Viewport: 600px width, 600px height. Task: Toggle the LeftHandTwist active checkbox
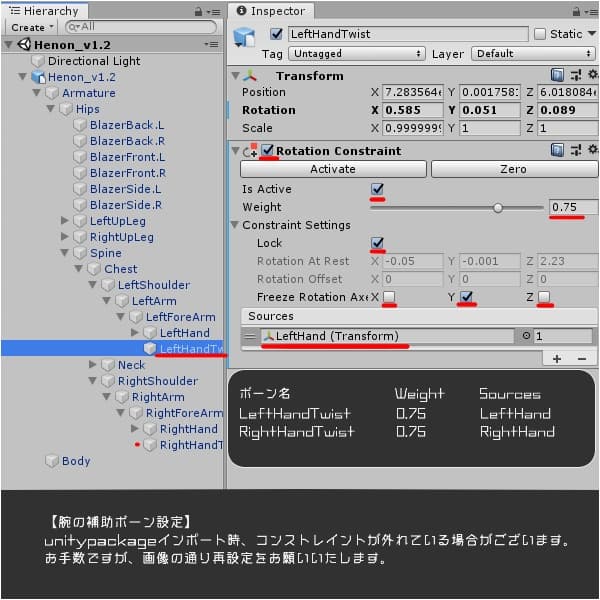[x=276, y=34]
